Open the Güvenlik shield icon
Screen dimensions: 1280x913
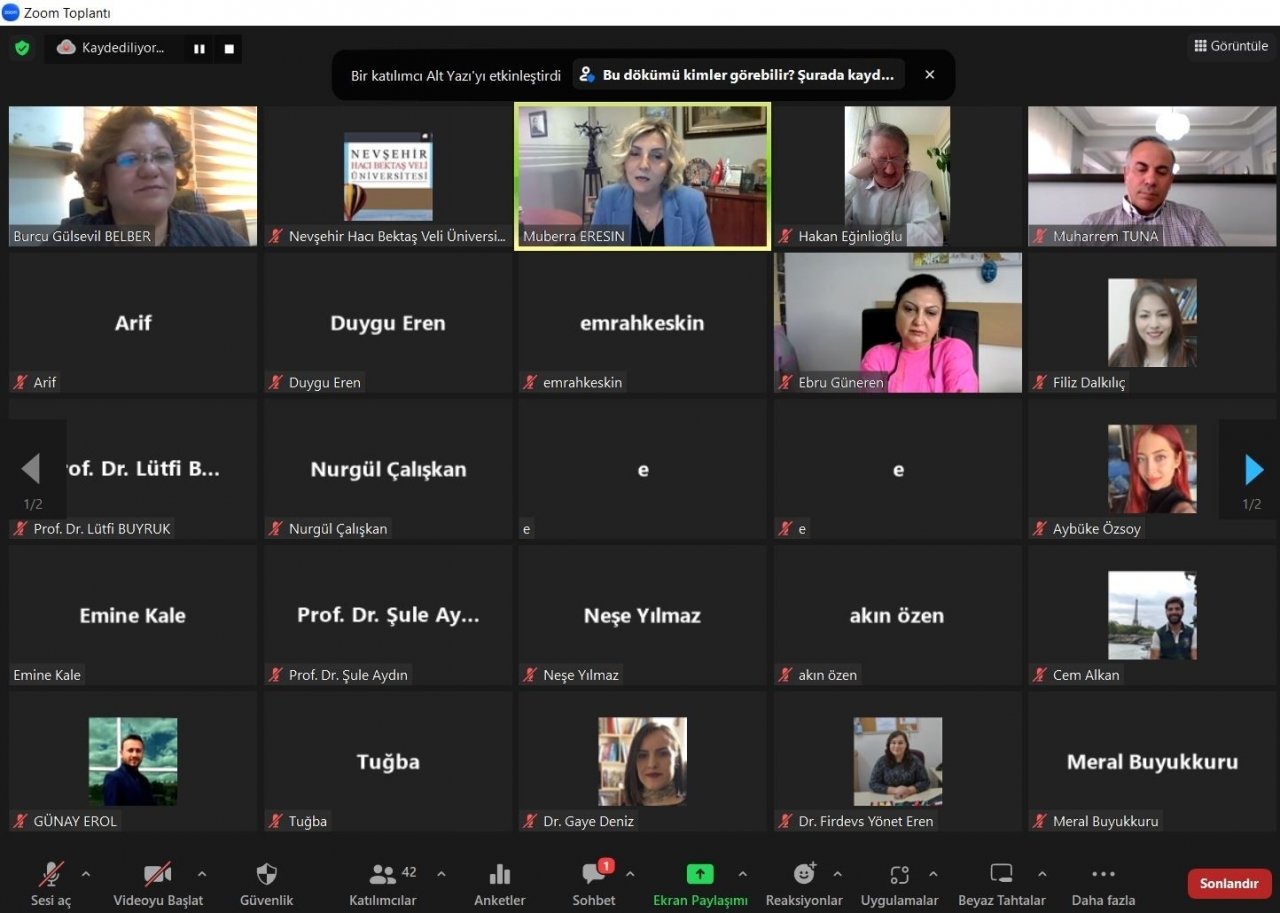[x=266, y=875]
